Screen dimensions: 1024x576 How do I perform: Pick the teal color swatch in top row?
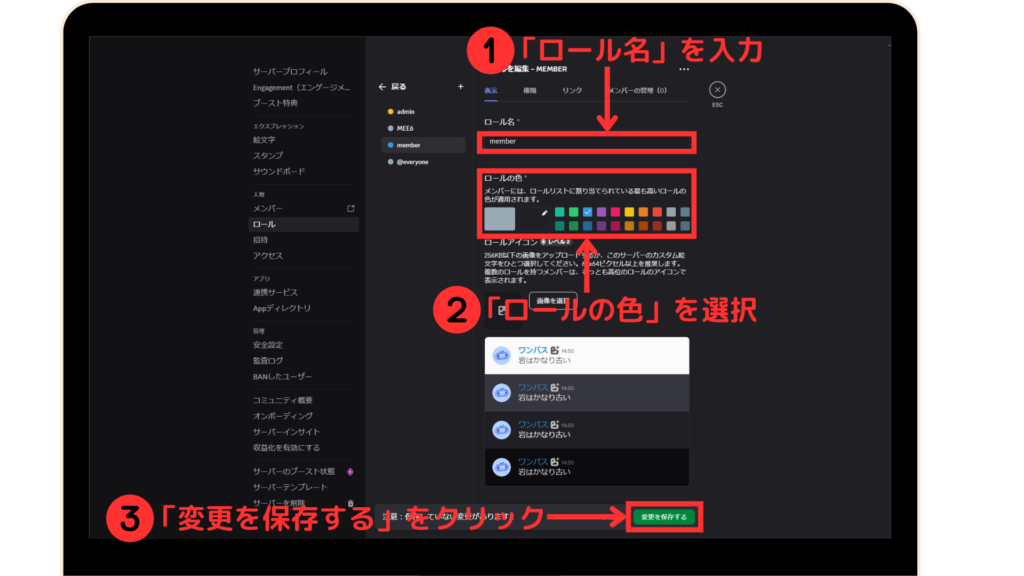tap(560, 212)
